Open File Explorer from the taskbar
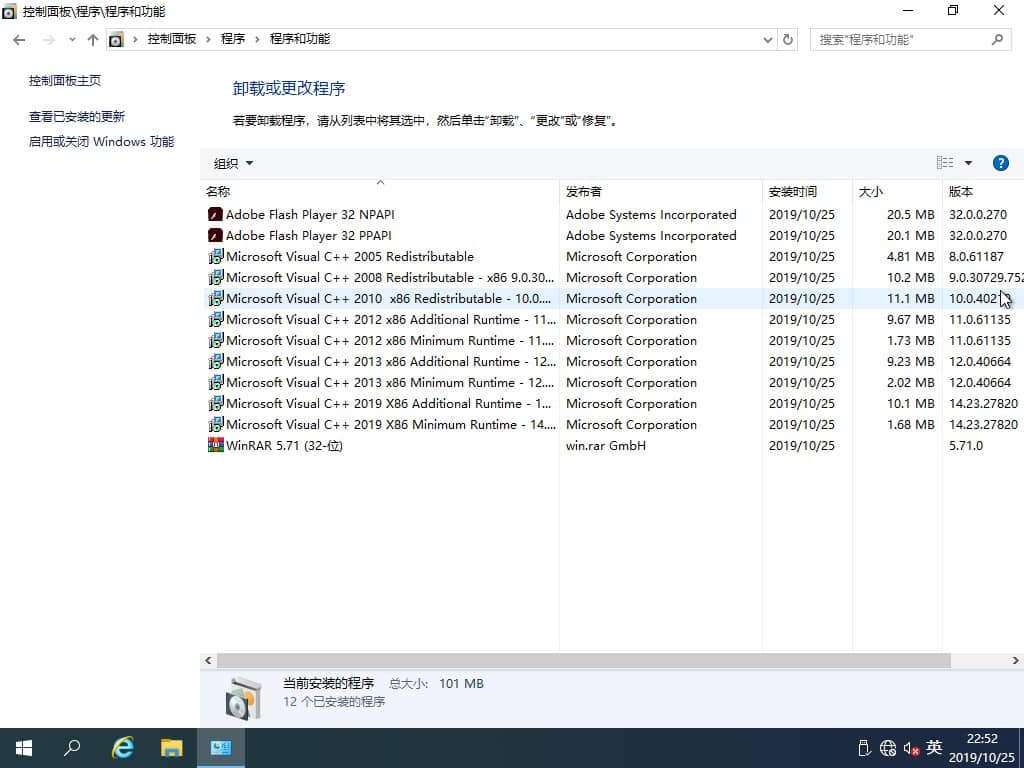 pos(172,748)
